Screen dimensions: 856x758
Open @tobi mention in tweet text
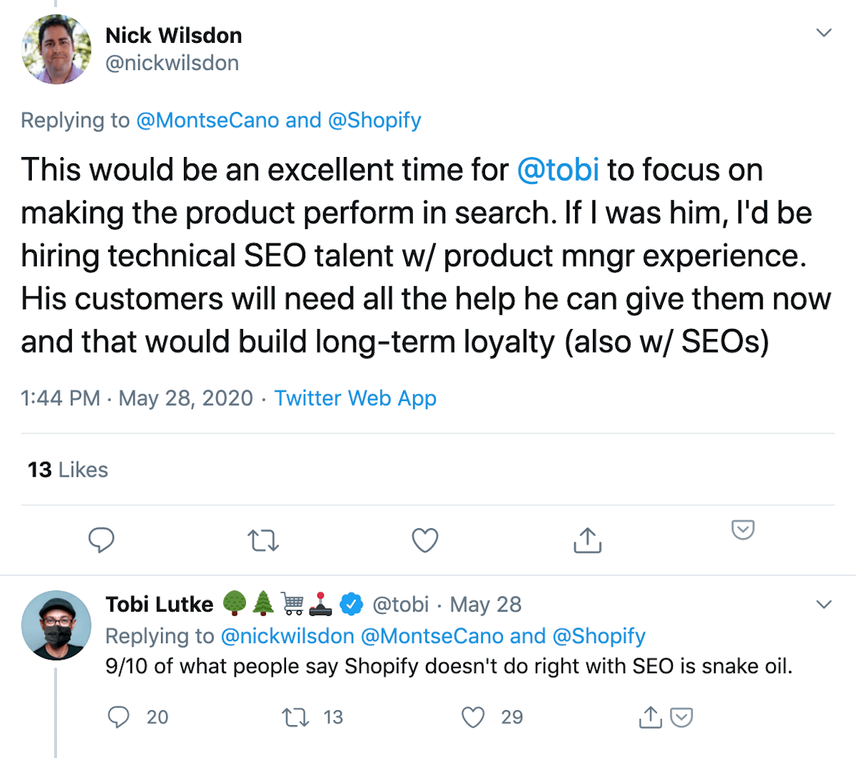click(x=558, y=169)
